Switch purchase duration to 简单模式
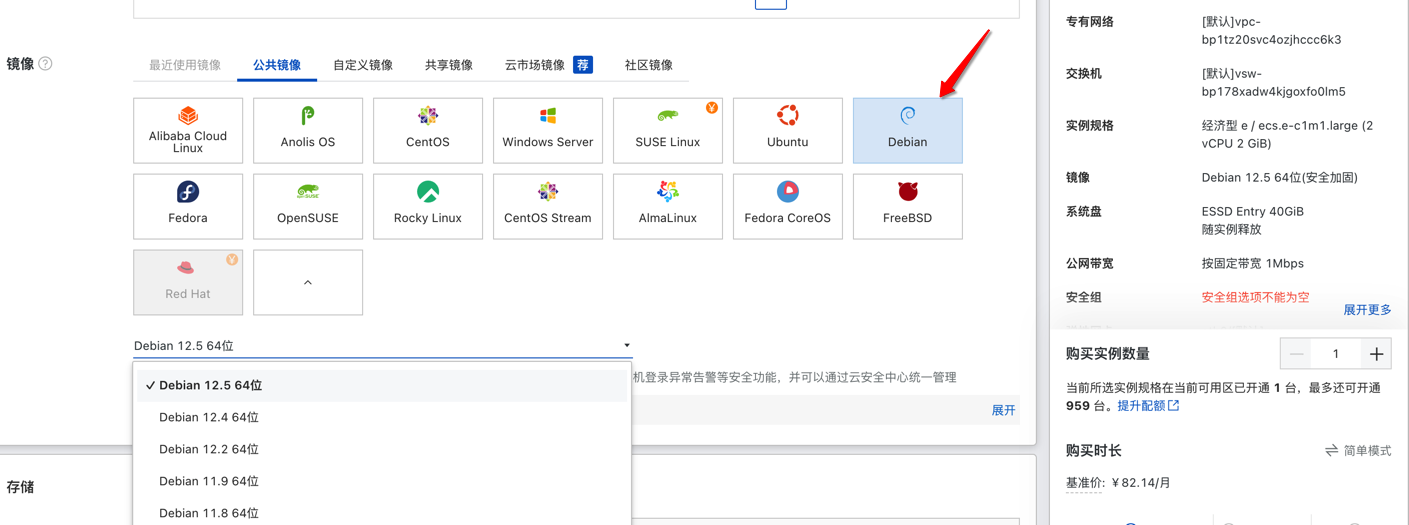The height and width of the screenshot is (525, 1409). coord(1367,451)
